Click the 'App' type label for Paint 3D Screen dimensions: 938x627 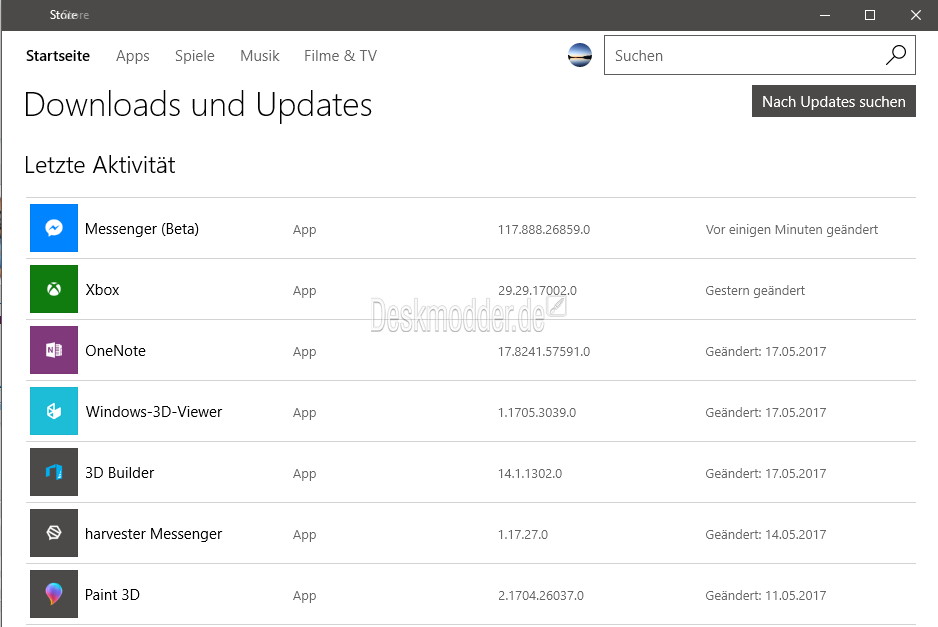point(304,596)
